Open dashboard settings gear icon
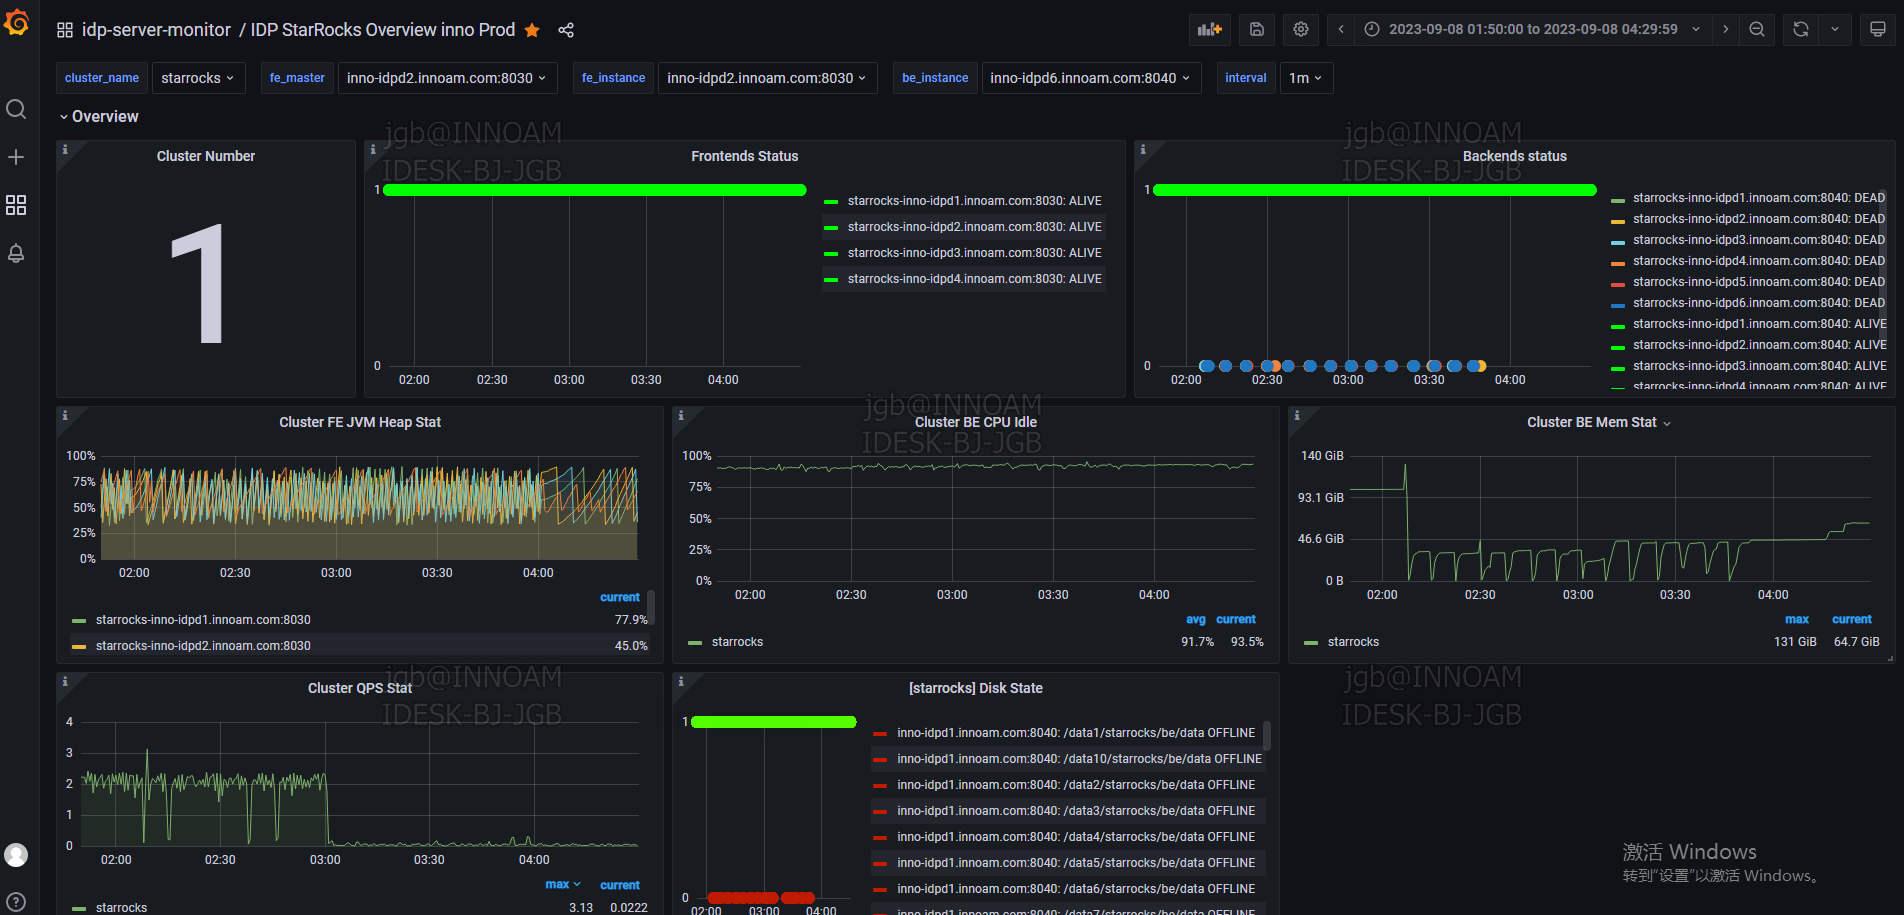 point(1301,29)
